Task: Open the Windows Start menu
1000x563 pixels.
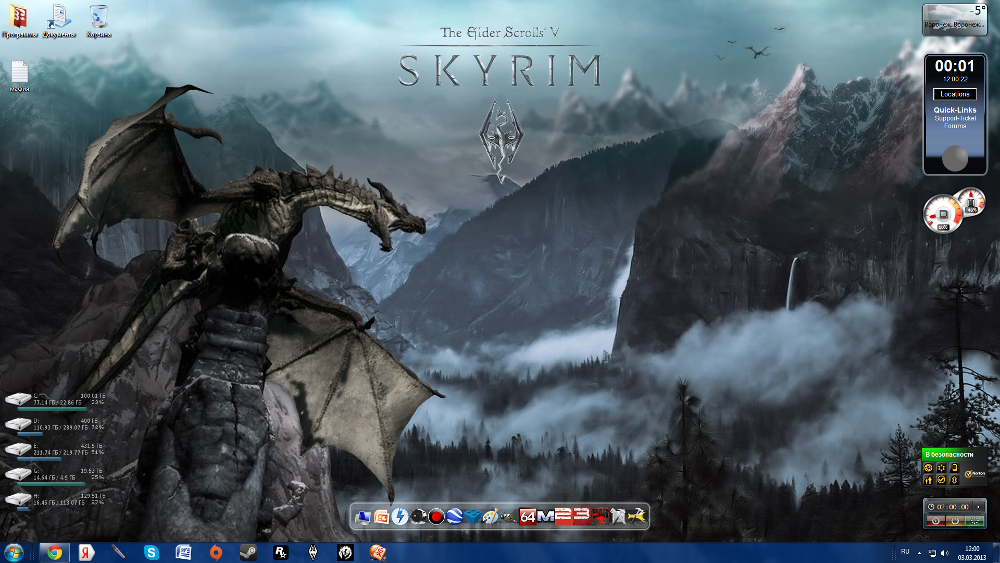Action: (x=13, y=552)
